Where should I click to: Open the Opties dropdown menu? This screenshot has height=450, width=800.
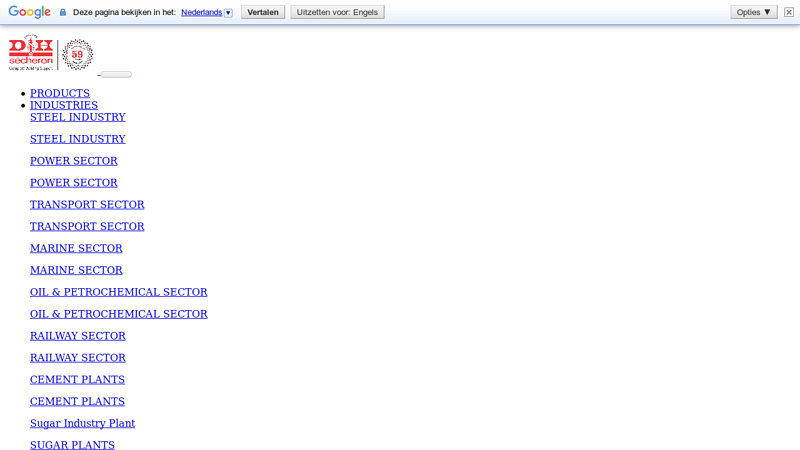(753, 12)
